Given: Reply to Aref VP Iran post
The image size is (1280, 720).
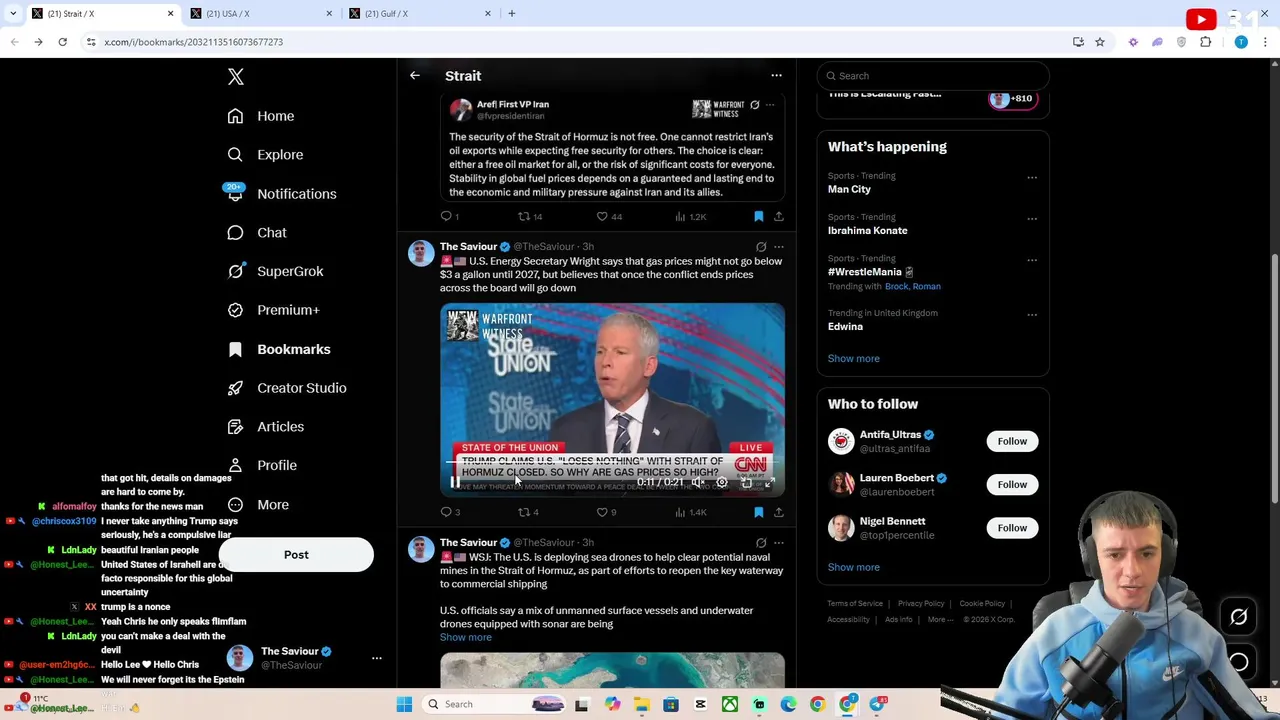Looking at the screenshot, I should click(x=450, y=216).
